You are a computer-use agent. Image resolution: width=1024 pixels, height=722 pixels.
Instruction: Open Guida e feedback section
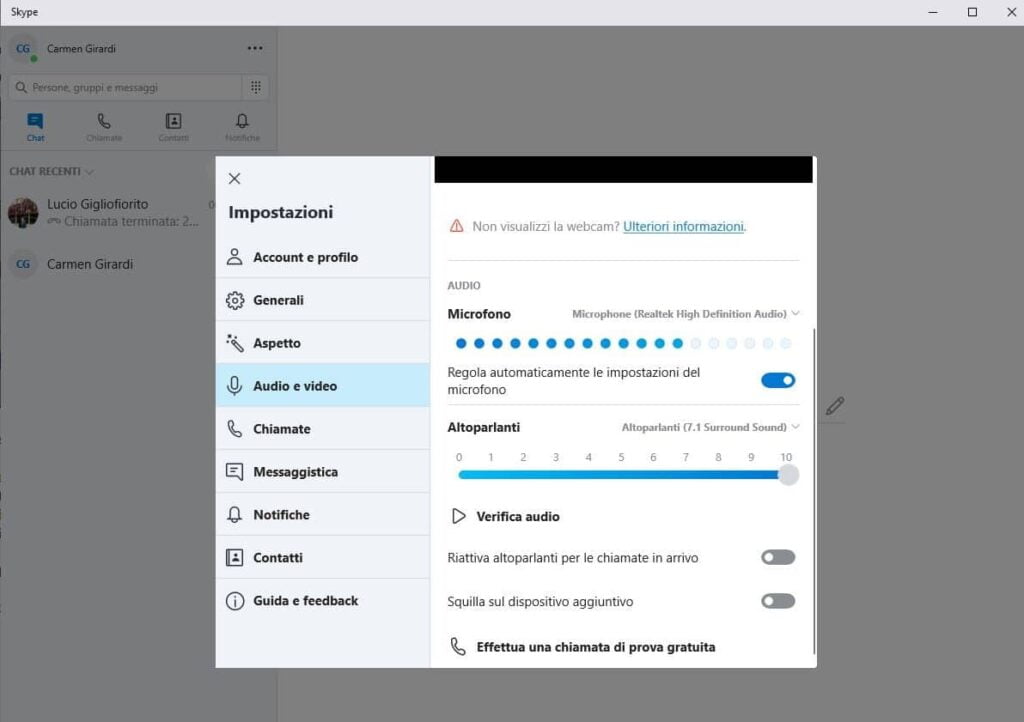323,601
